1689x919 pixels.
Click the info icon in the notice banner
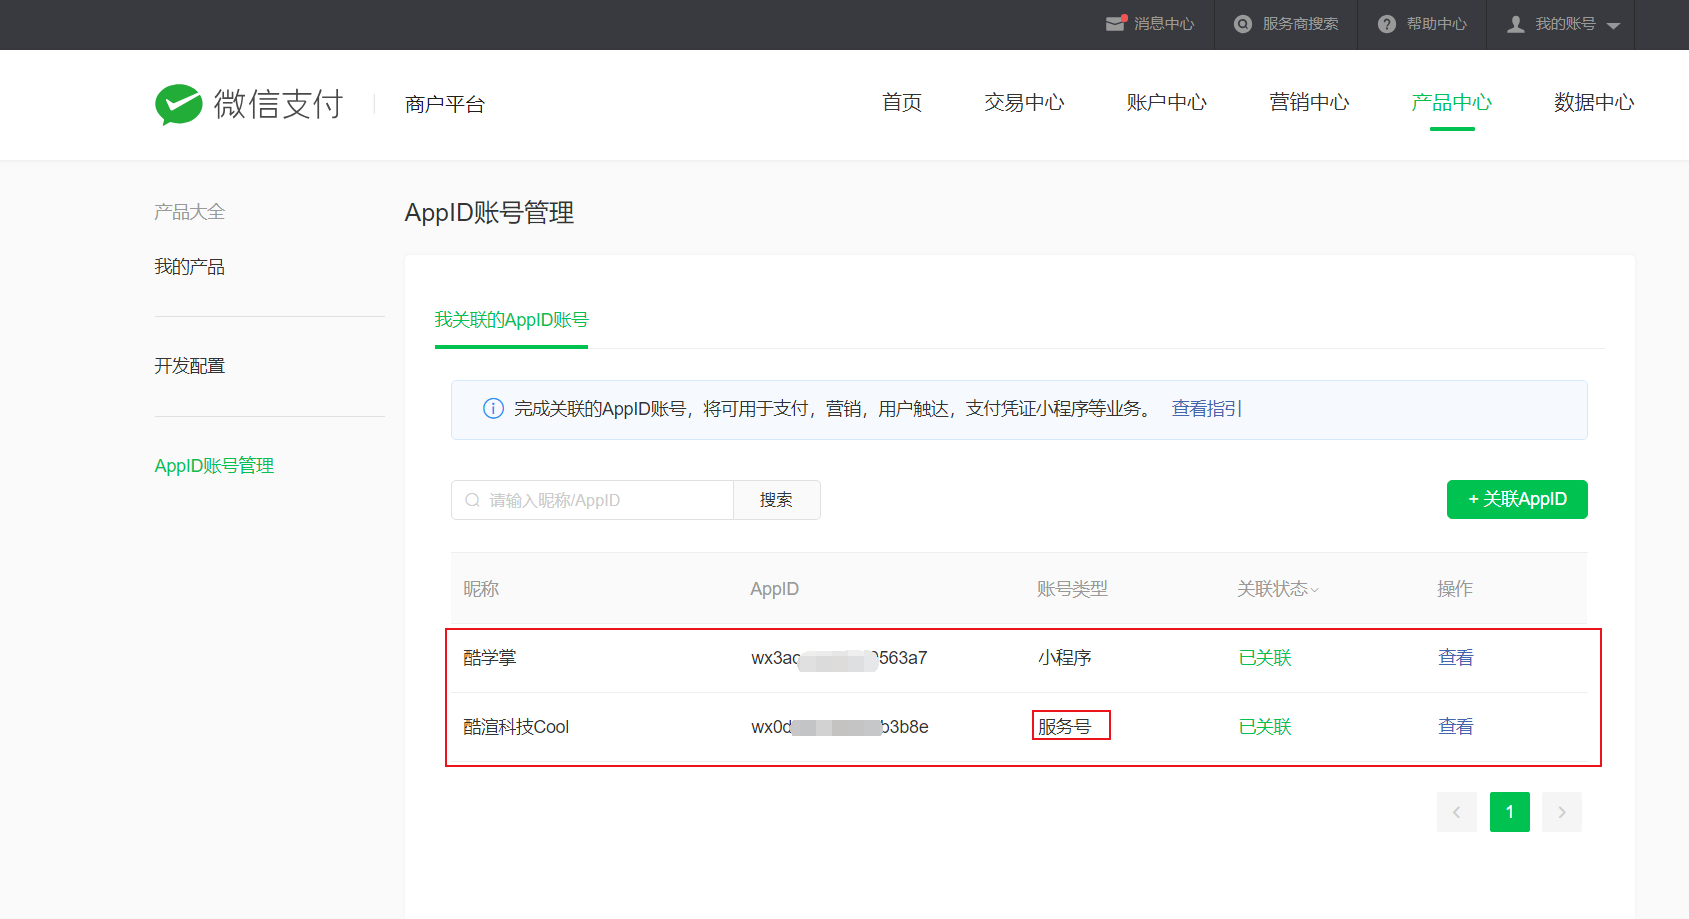493,408
